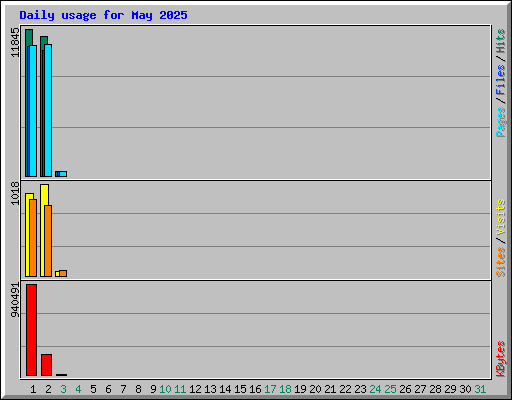Click day 15 on the x-axis

pos(240,389)
